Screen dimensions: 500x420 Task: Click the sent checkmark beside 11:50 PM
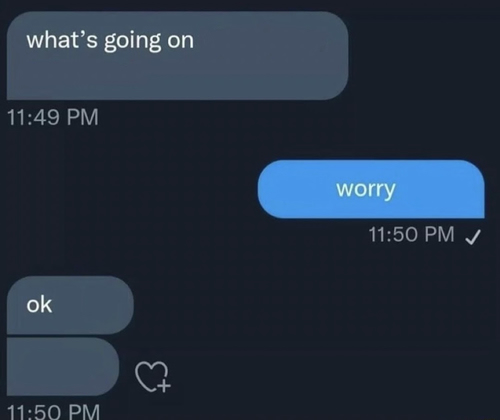pos(473,237)
